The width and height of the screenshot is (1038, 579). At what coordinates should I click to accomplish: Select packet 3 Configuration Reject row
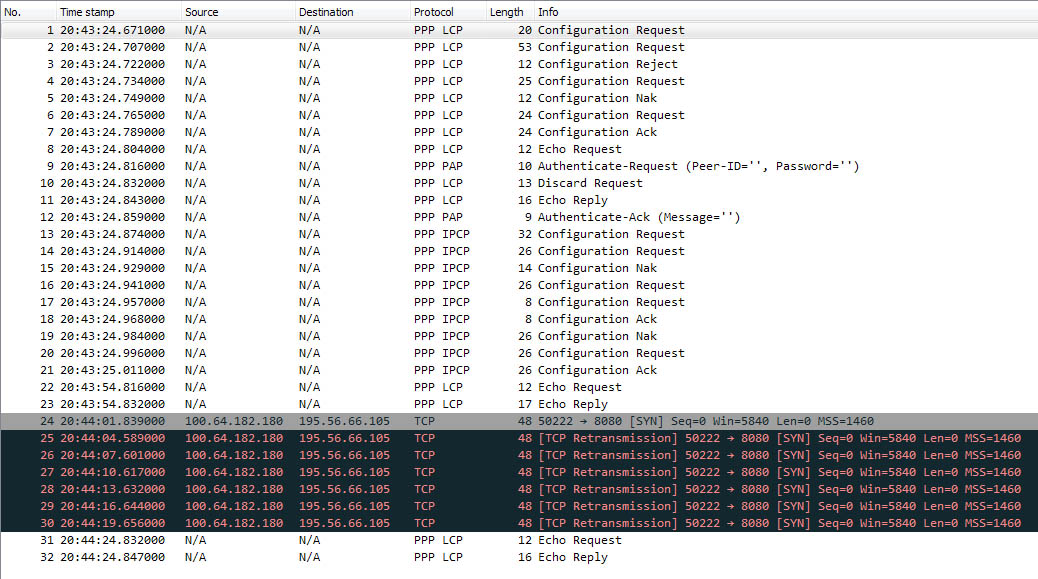[607, 64]
